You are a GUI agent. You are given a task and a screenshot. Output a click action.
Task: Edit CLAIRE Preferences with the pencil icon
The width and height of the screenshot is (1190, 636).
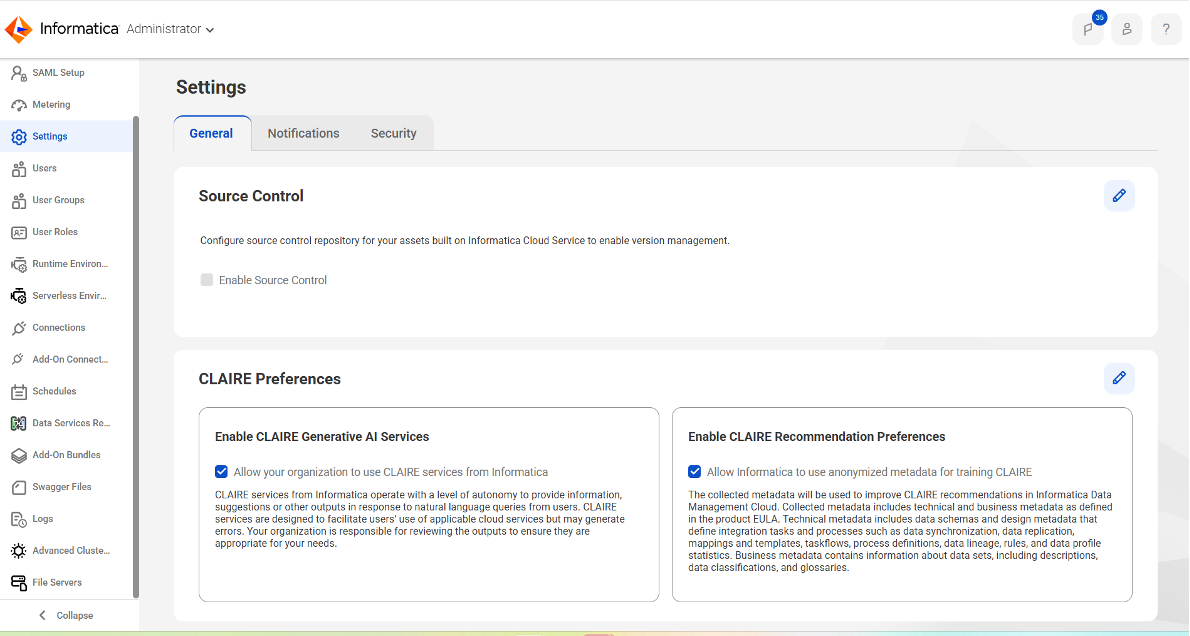pyautogui.click(x=1119, y=378)
